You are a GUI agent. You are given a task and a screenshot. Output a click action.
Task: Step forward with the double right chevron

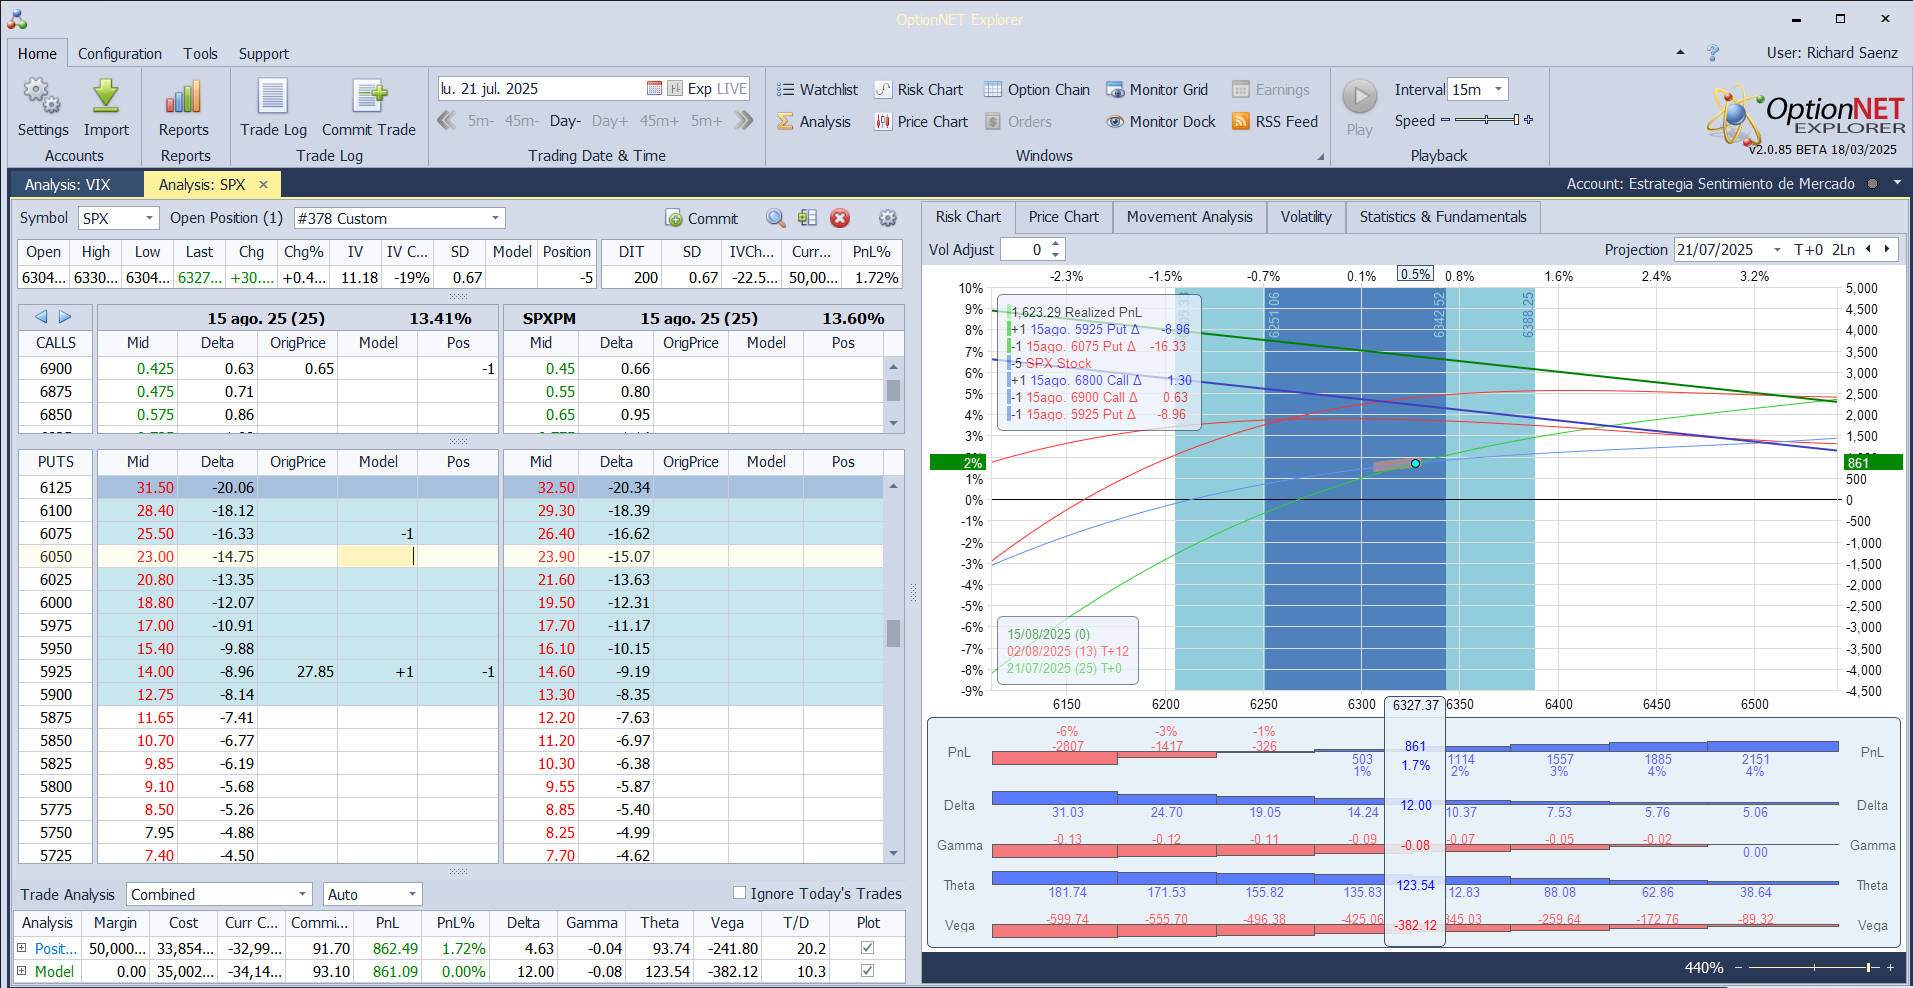pyautogui.click(x=743, y=120)
